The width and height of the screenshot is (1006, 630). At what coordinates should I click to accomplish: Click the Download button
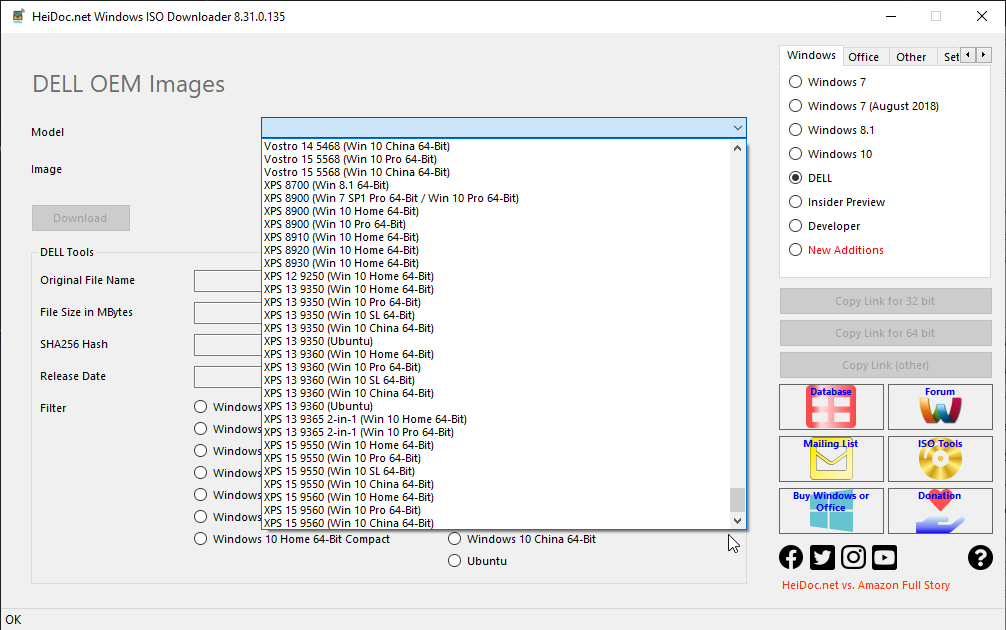click(x=81, y=218)
